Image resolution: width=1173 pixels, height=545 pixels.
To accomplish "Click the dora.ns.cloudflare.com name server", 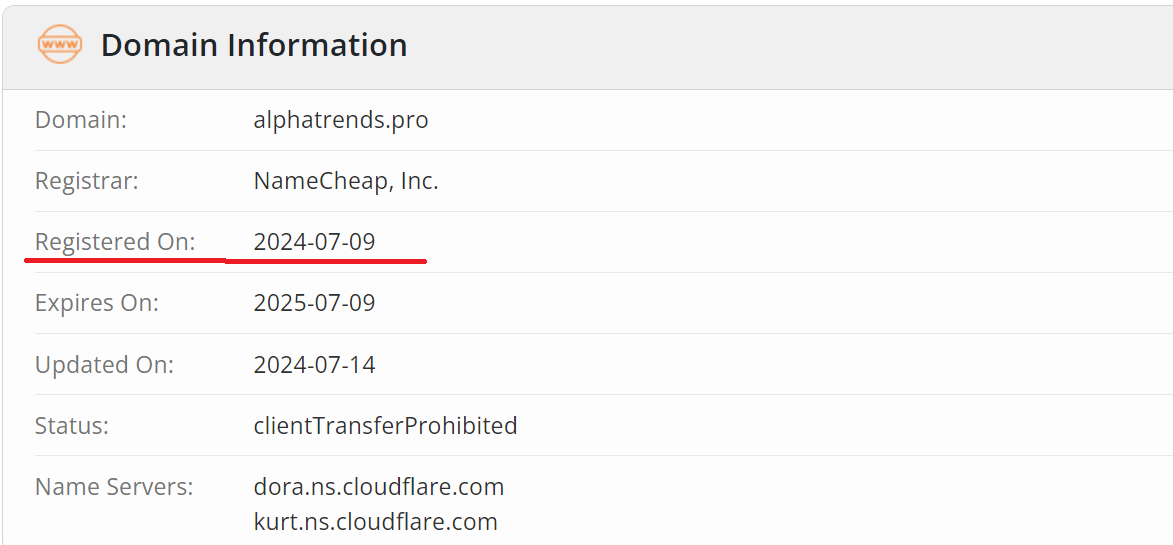I will [379, 487].
